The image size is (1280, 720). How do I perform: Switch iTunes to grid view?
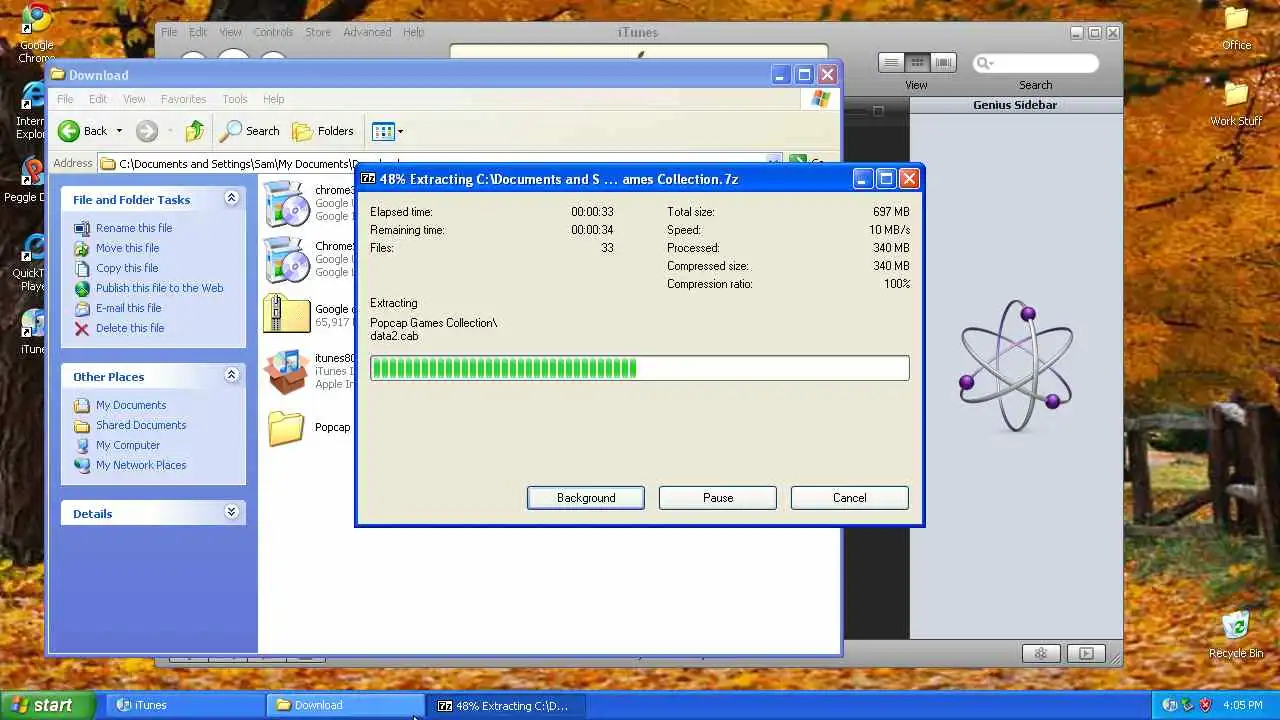pyautogui.click(x=917, y=63)
